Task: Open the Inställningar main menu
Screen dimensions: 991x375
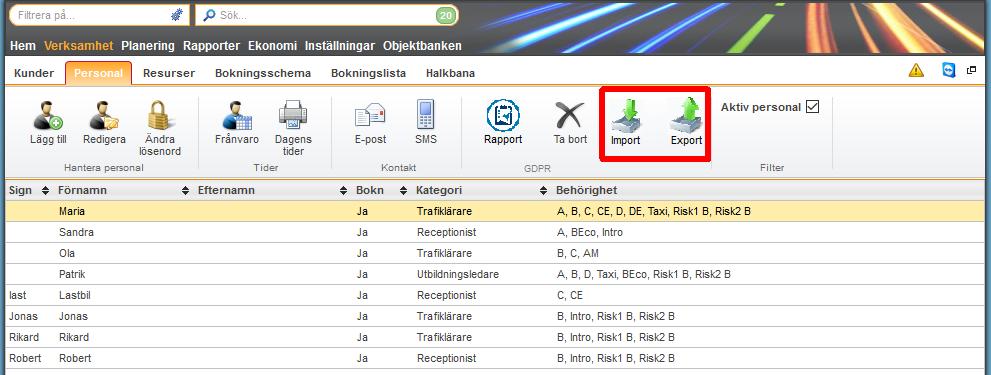Action: 339,46
